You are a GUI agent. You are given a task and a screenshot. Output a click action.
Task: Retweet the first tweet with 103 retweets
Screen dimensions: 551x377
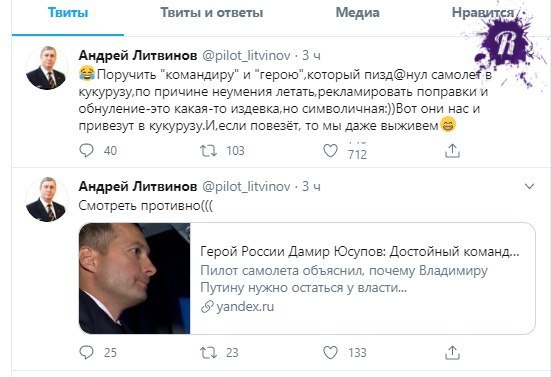coord(208,151)
